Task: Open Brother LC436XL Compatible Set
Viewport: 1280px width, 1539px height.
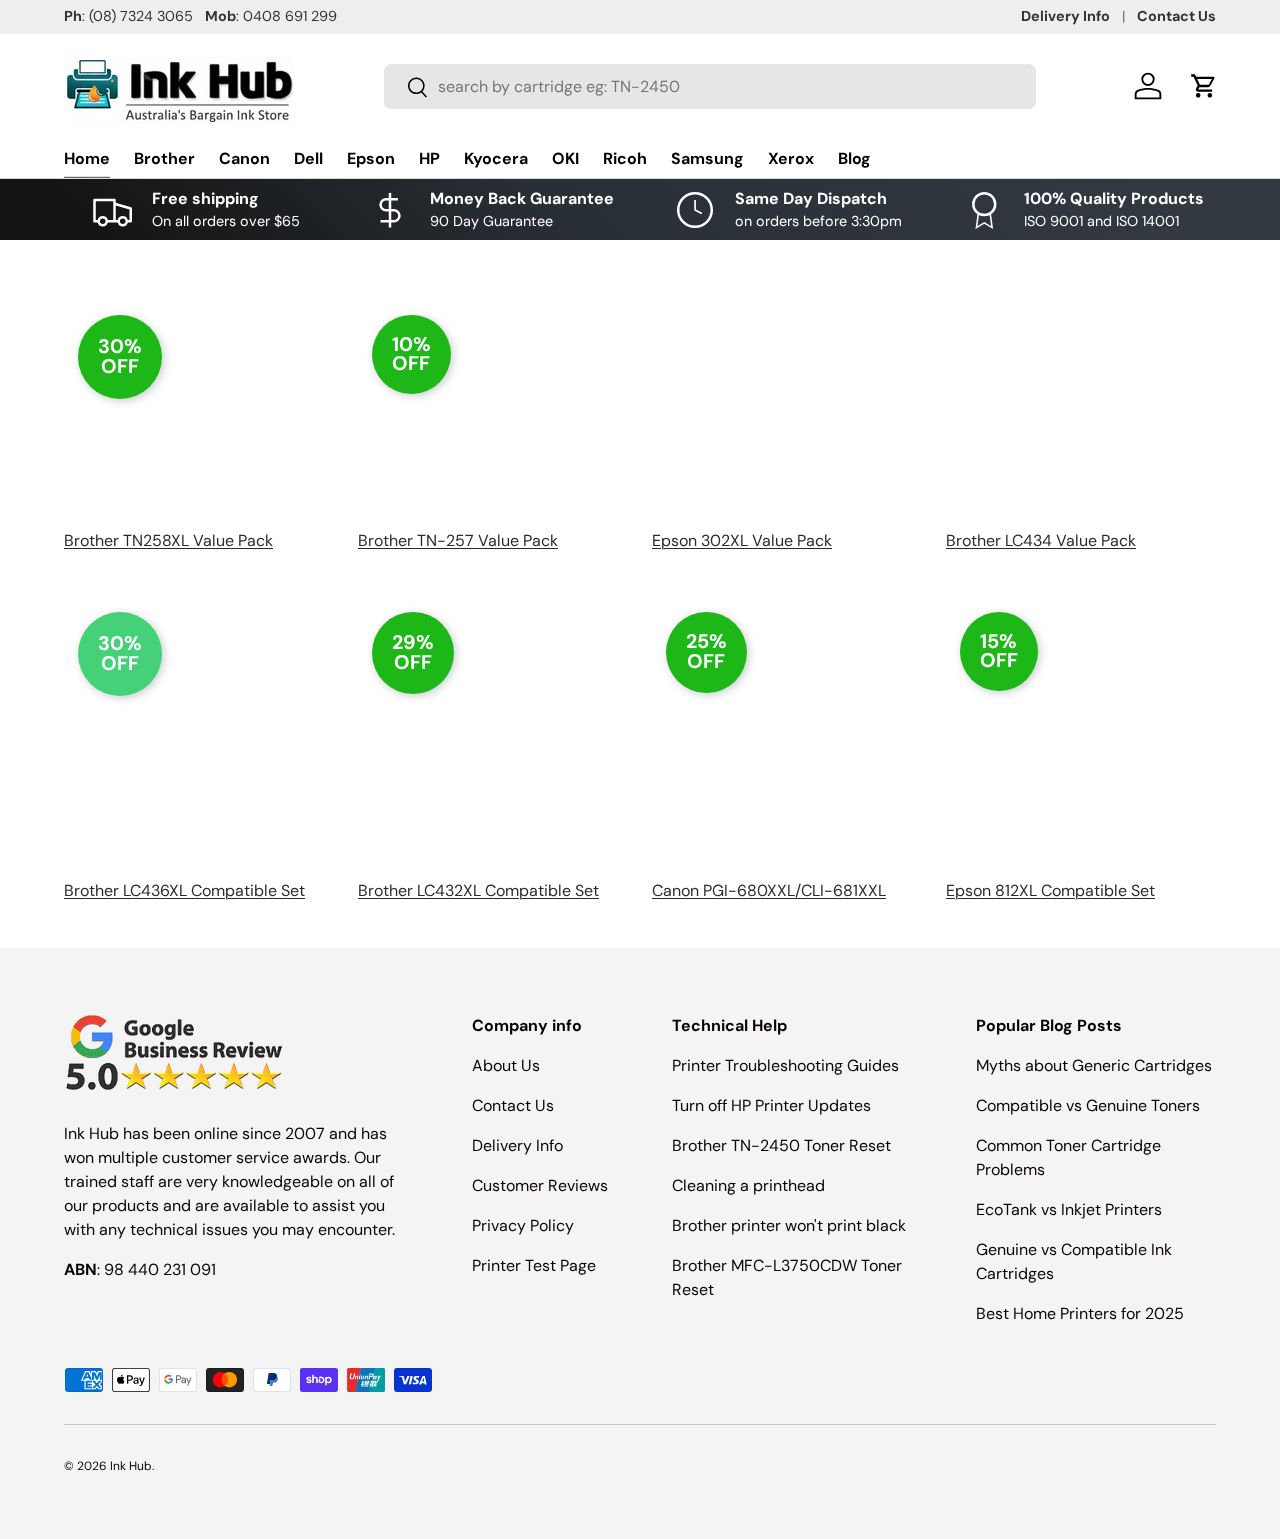Action: 184,891
